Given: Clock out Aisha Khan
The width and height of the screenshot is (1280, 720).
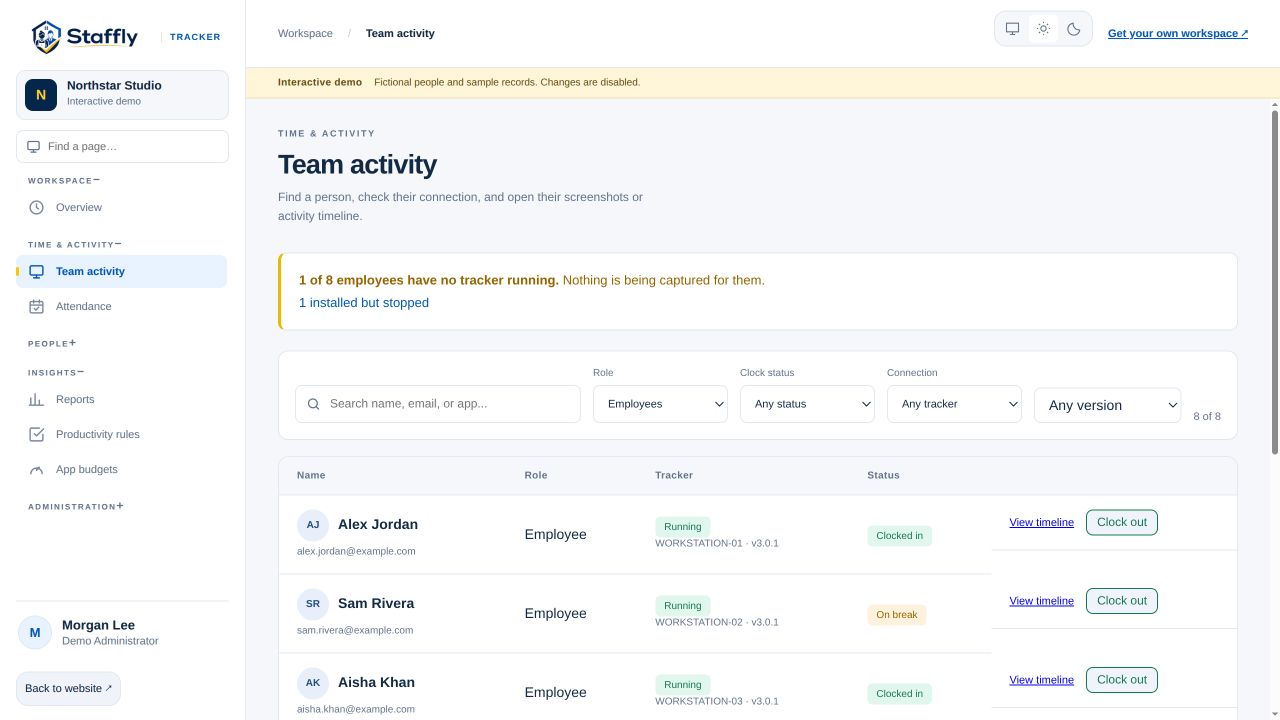Looking at the screenshot, I should click(1122, 680).
